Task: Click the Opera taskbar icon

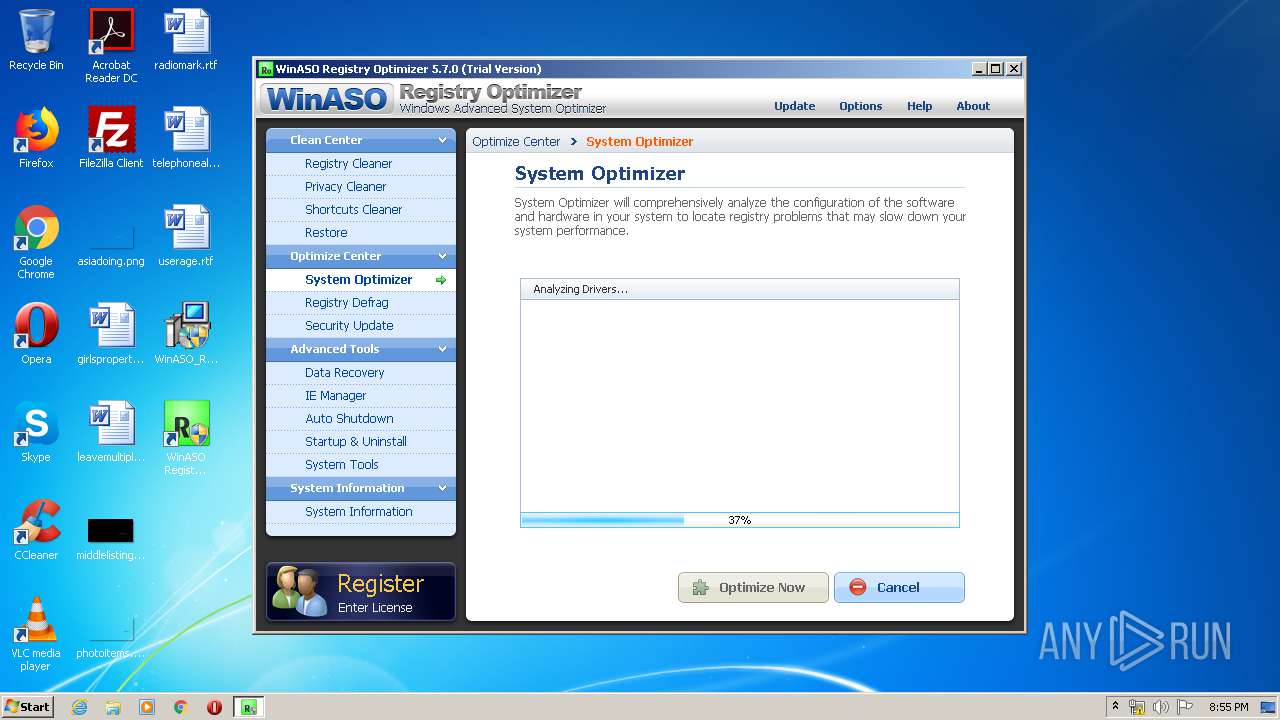Action: (214, 707)
